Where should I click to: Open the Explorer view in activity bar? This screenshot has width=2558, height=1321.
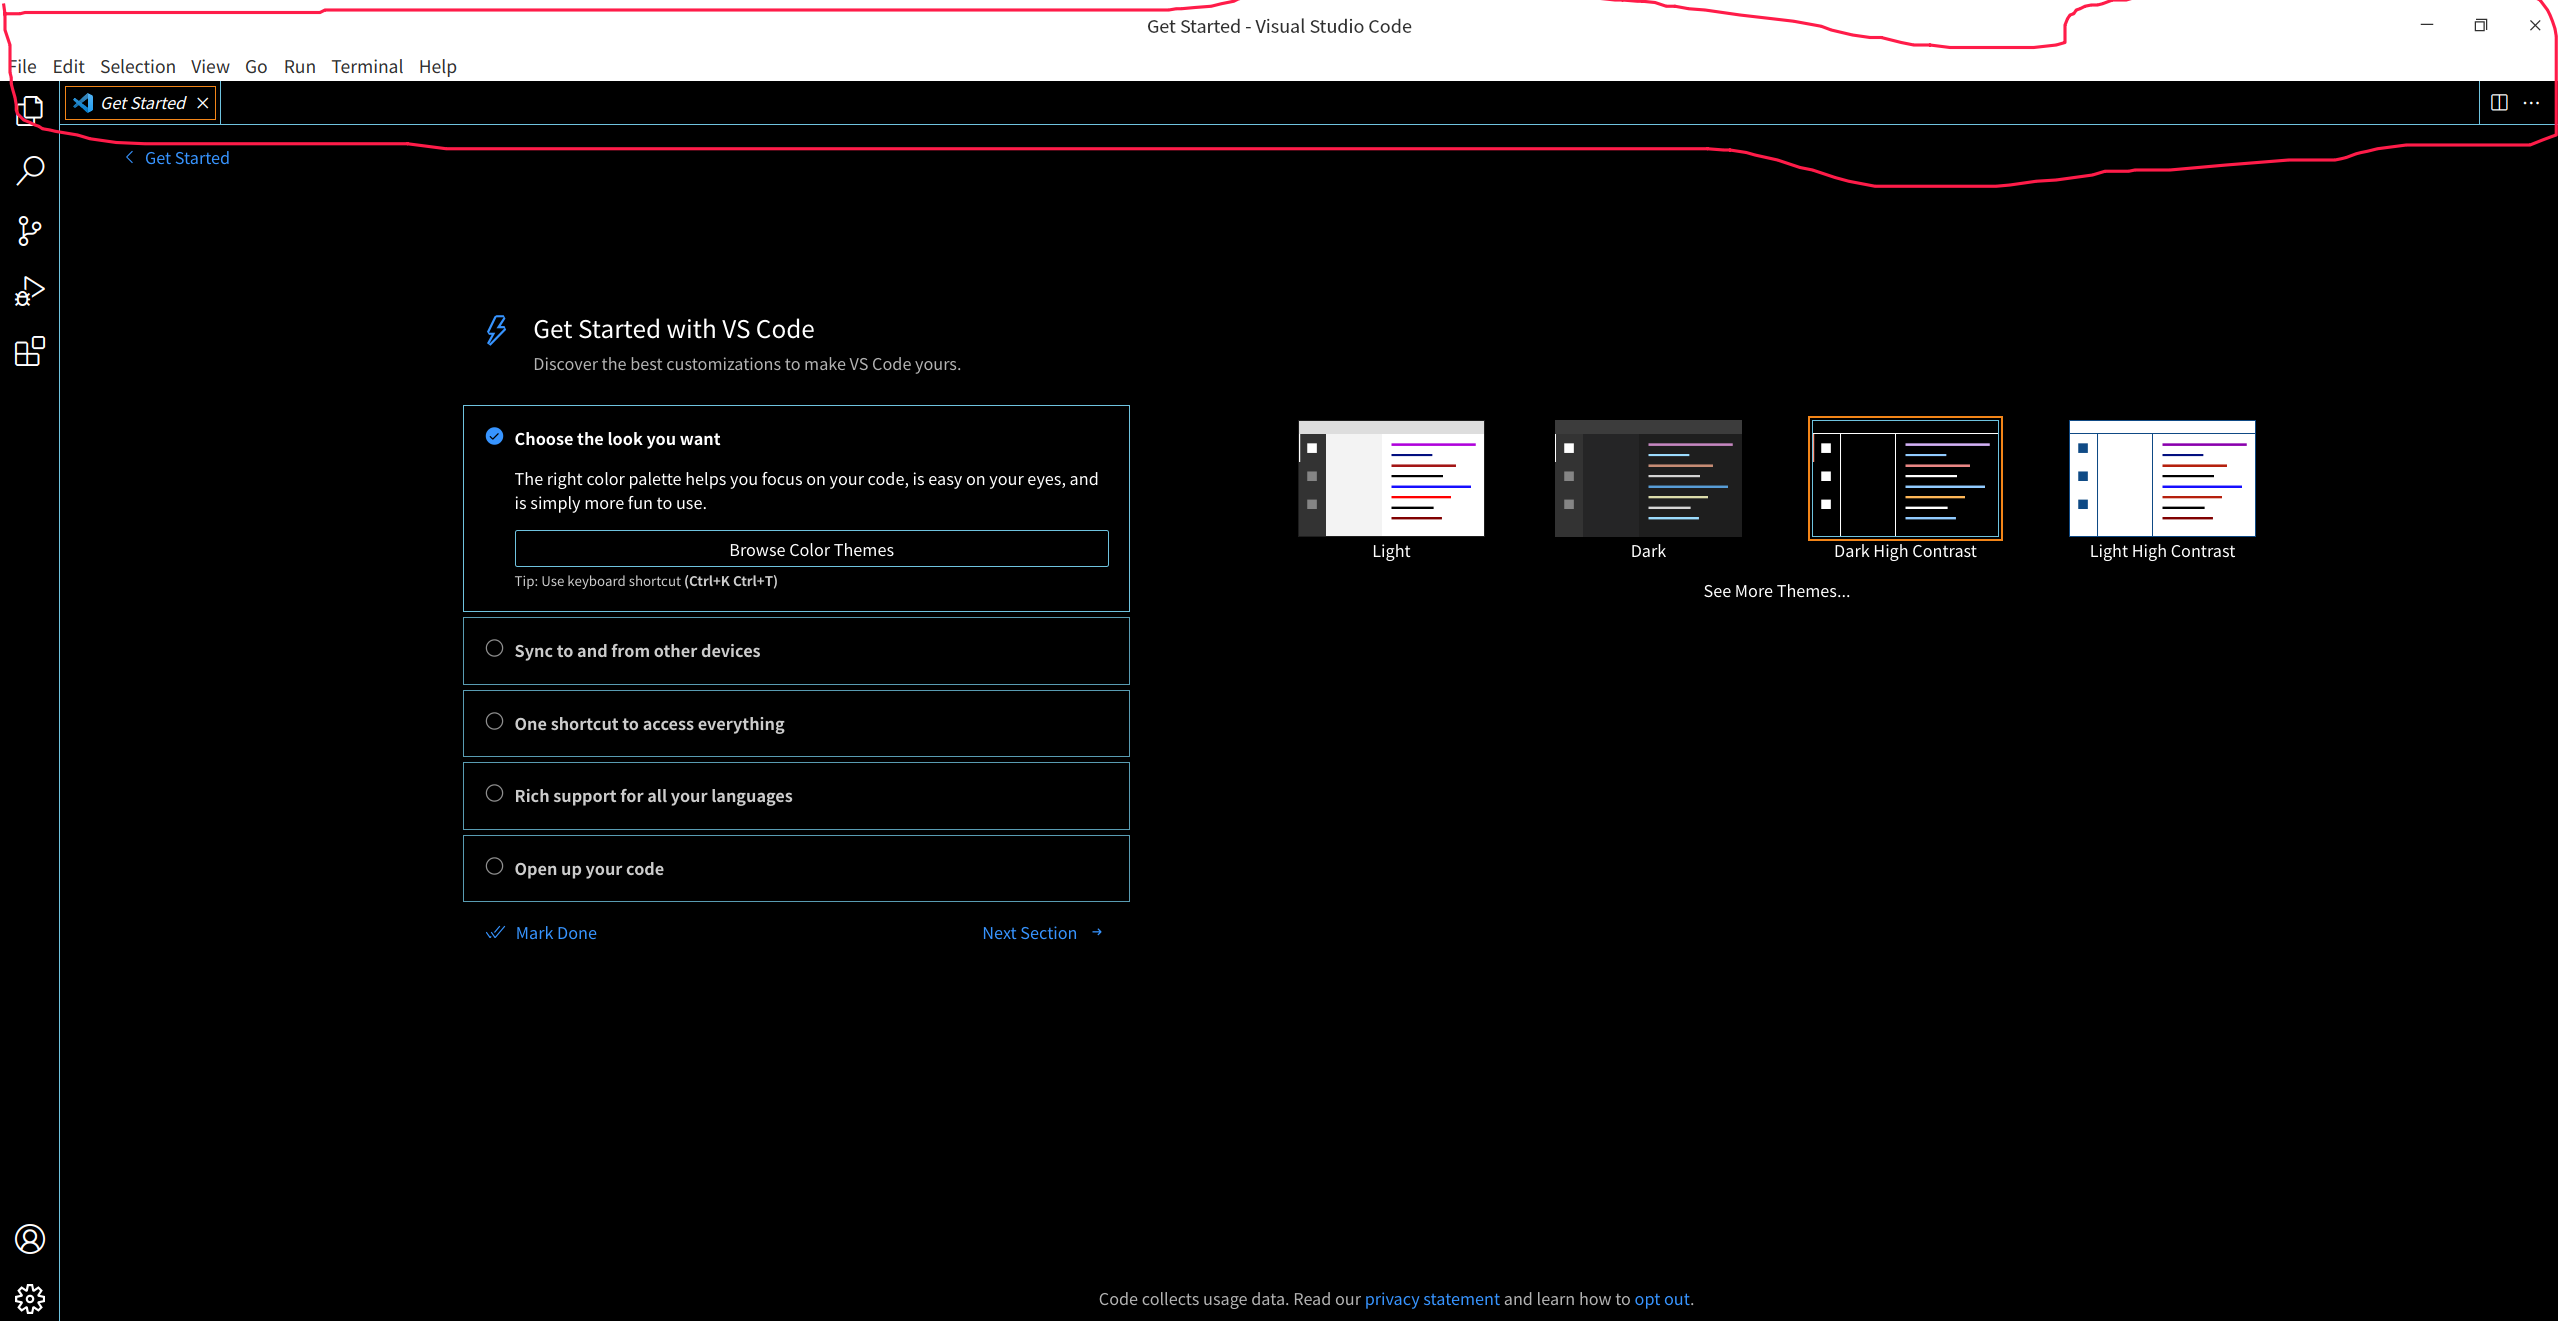coord(30,109)
